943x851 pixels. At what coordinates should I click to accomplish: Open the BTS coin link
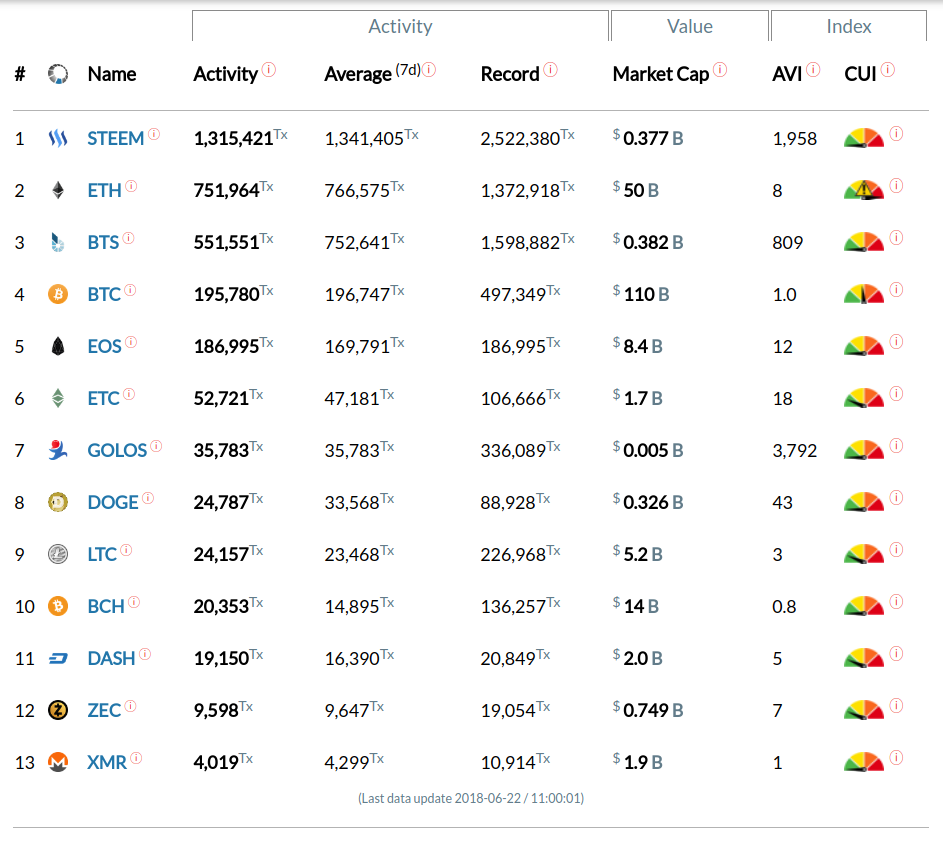point(103,242)
